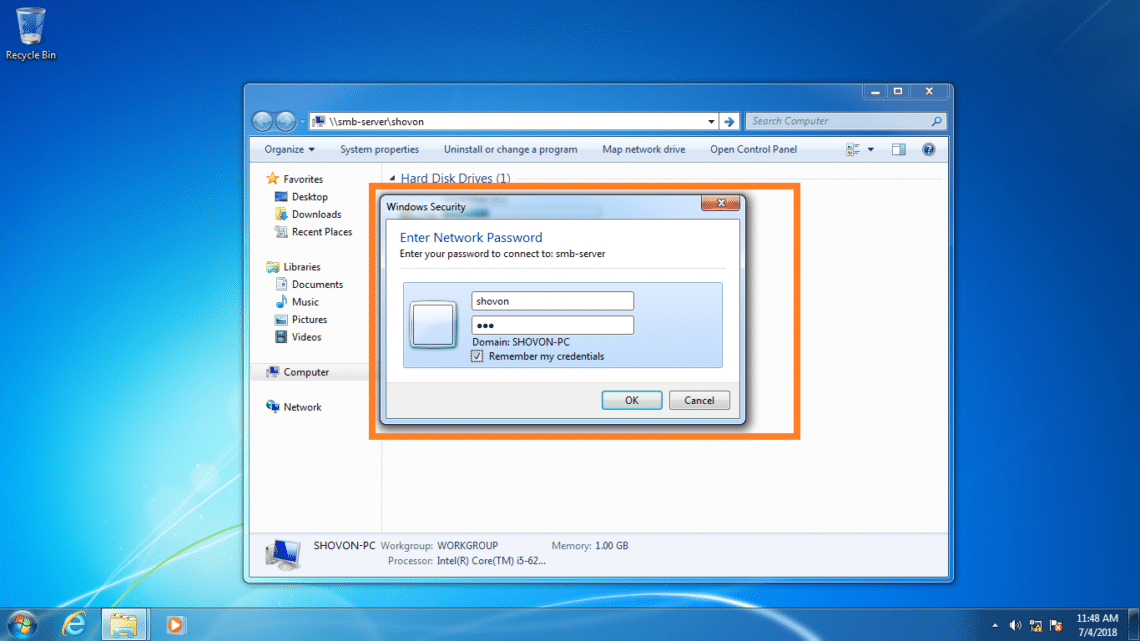
Task: Launch Internet Explorer from taskbar
Action: [73, 624]
